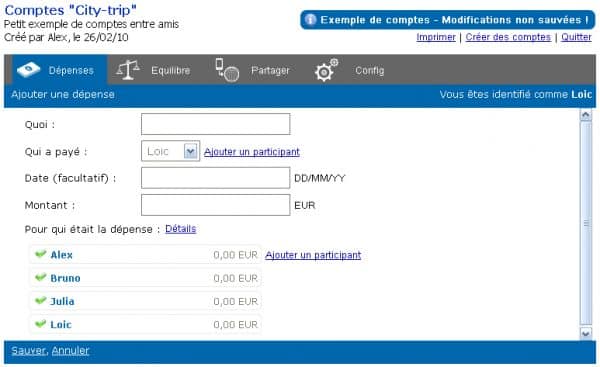
Task: Open the Créer des comptes link
Action: coord(508,37)
